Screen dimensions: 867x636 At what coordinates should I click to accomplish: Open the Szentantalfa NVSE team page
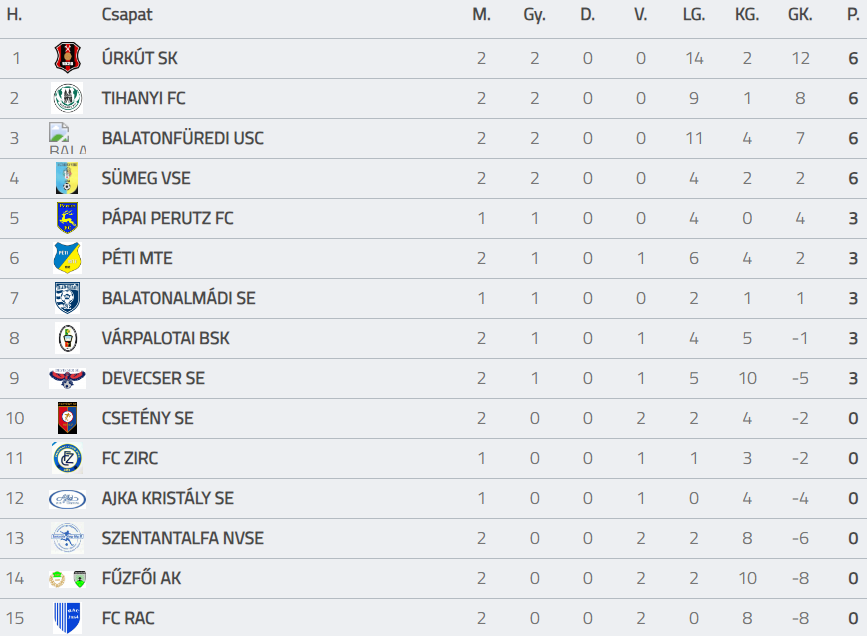pos(182,538)
